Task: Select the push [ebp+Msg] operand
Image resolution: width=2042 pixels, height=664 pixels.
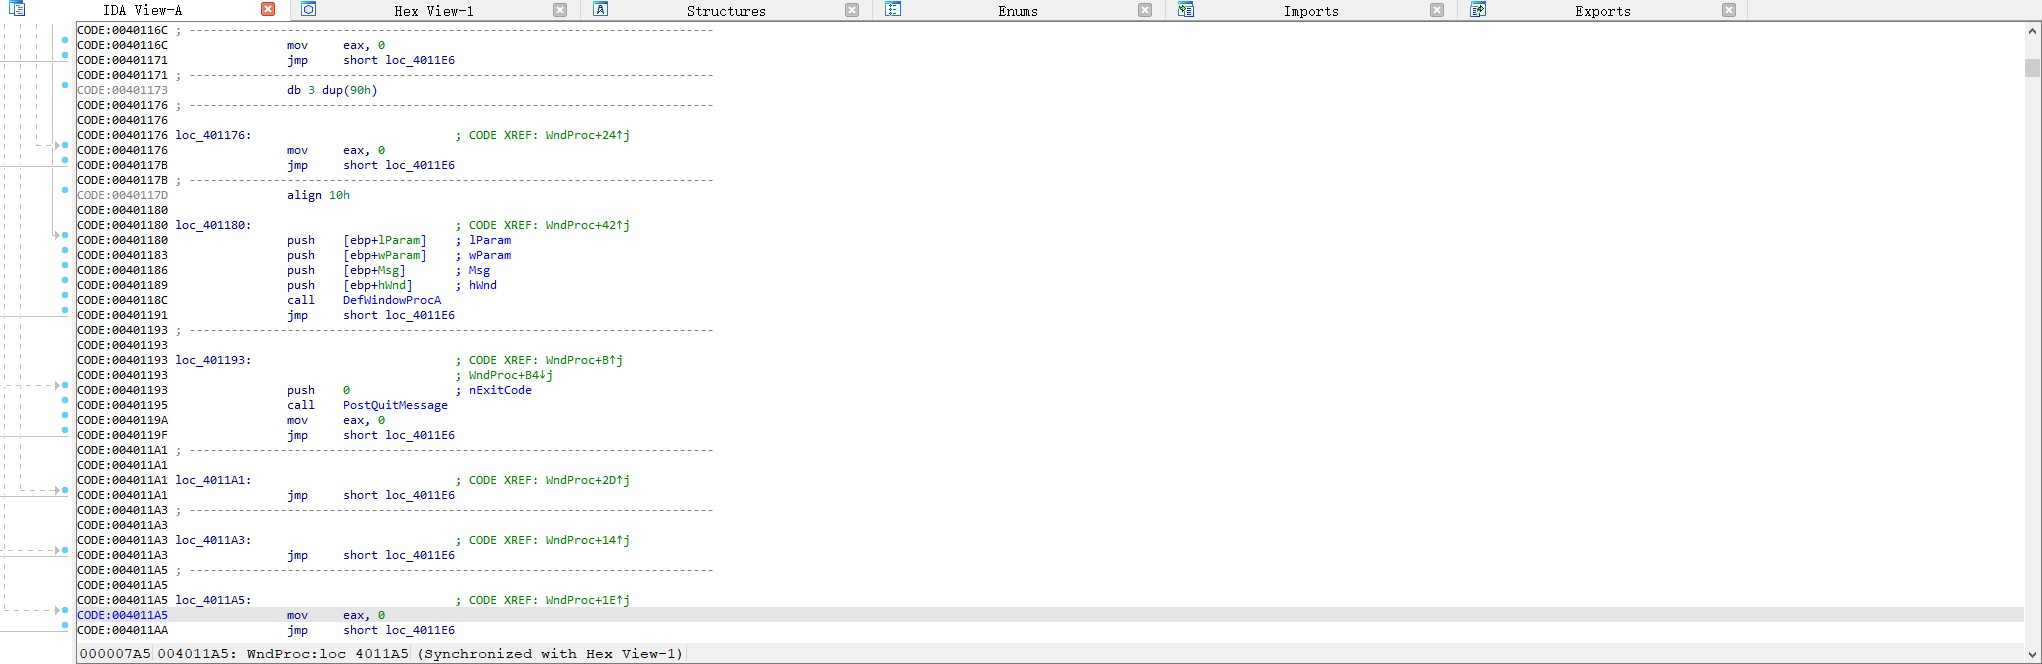Action: 374,270
